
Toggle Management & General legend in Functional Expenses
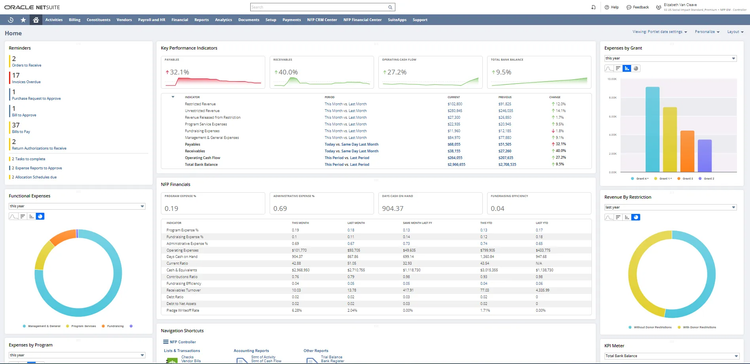coord(42,326)
